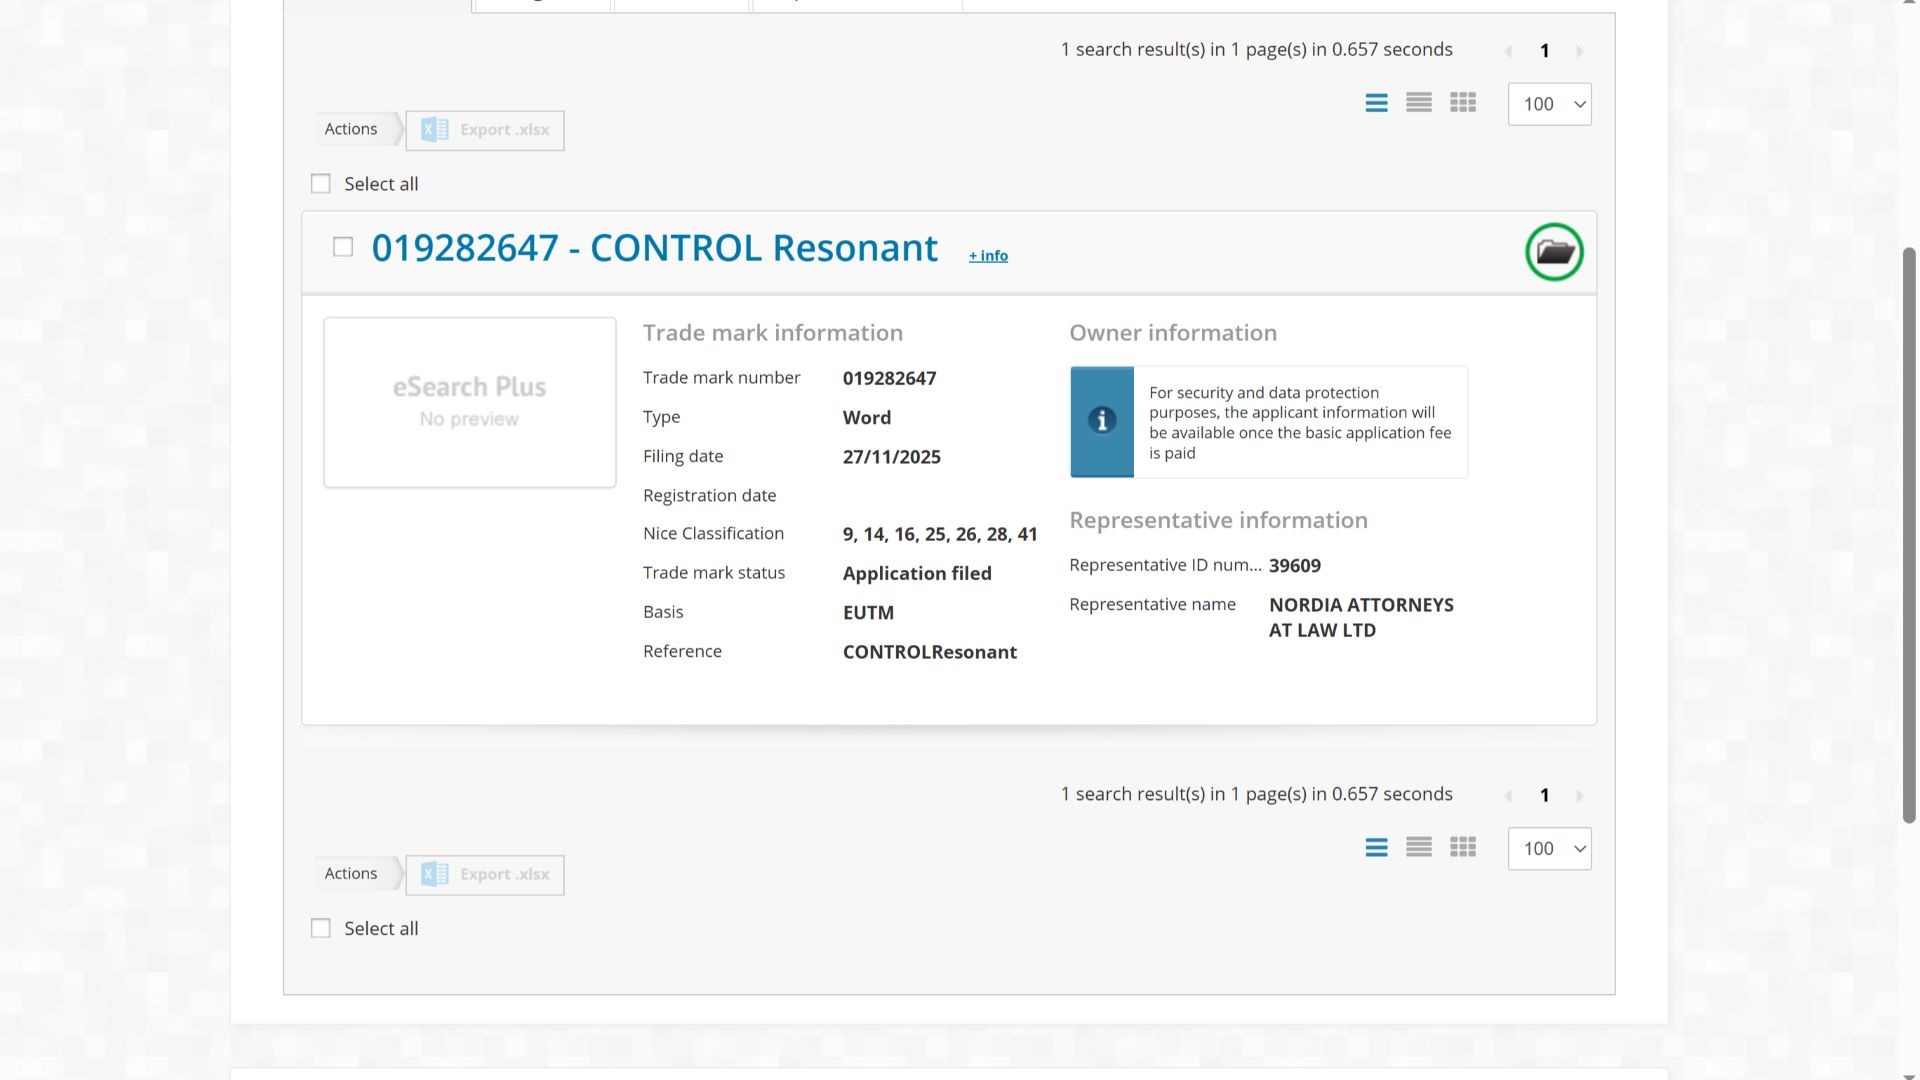Go to next page arrow at top
The width and height of the screenshot is (1920, 1080).
1580,51
